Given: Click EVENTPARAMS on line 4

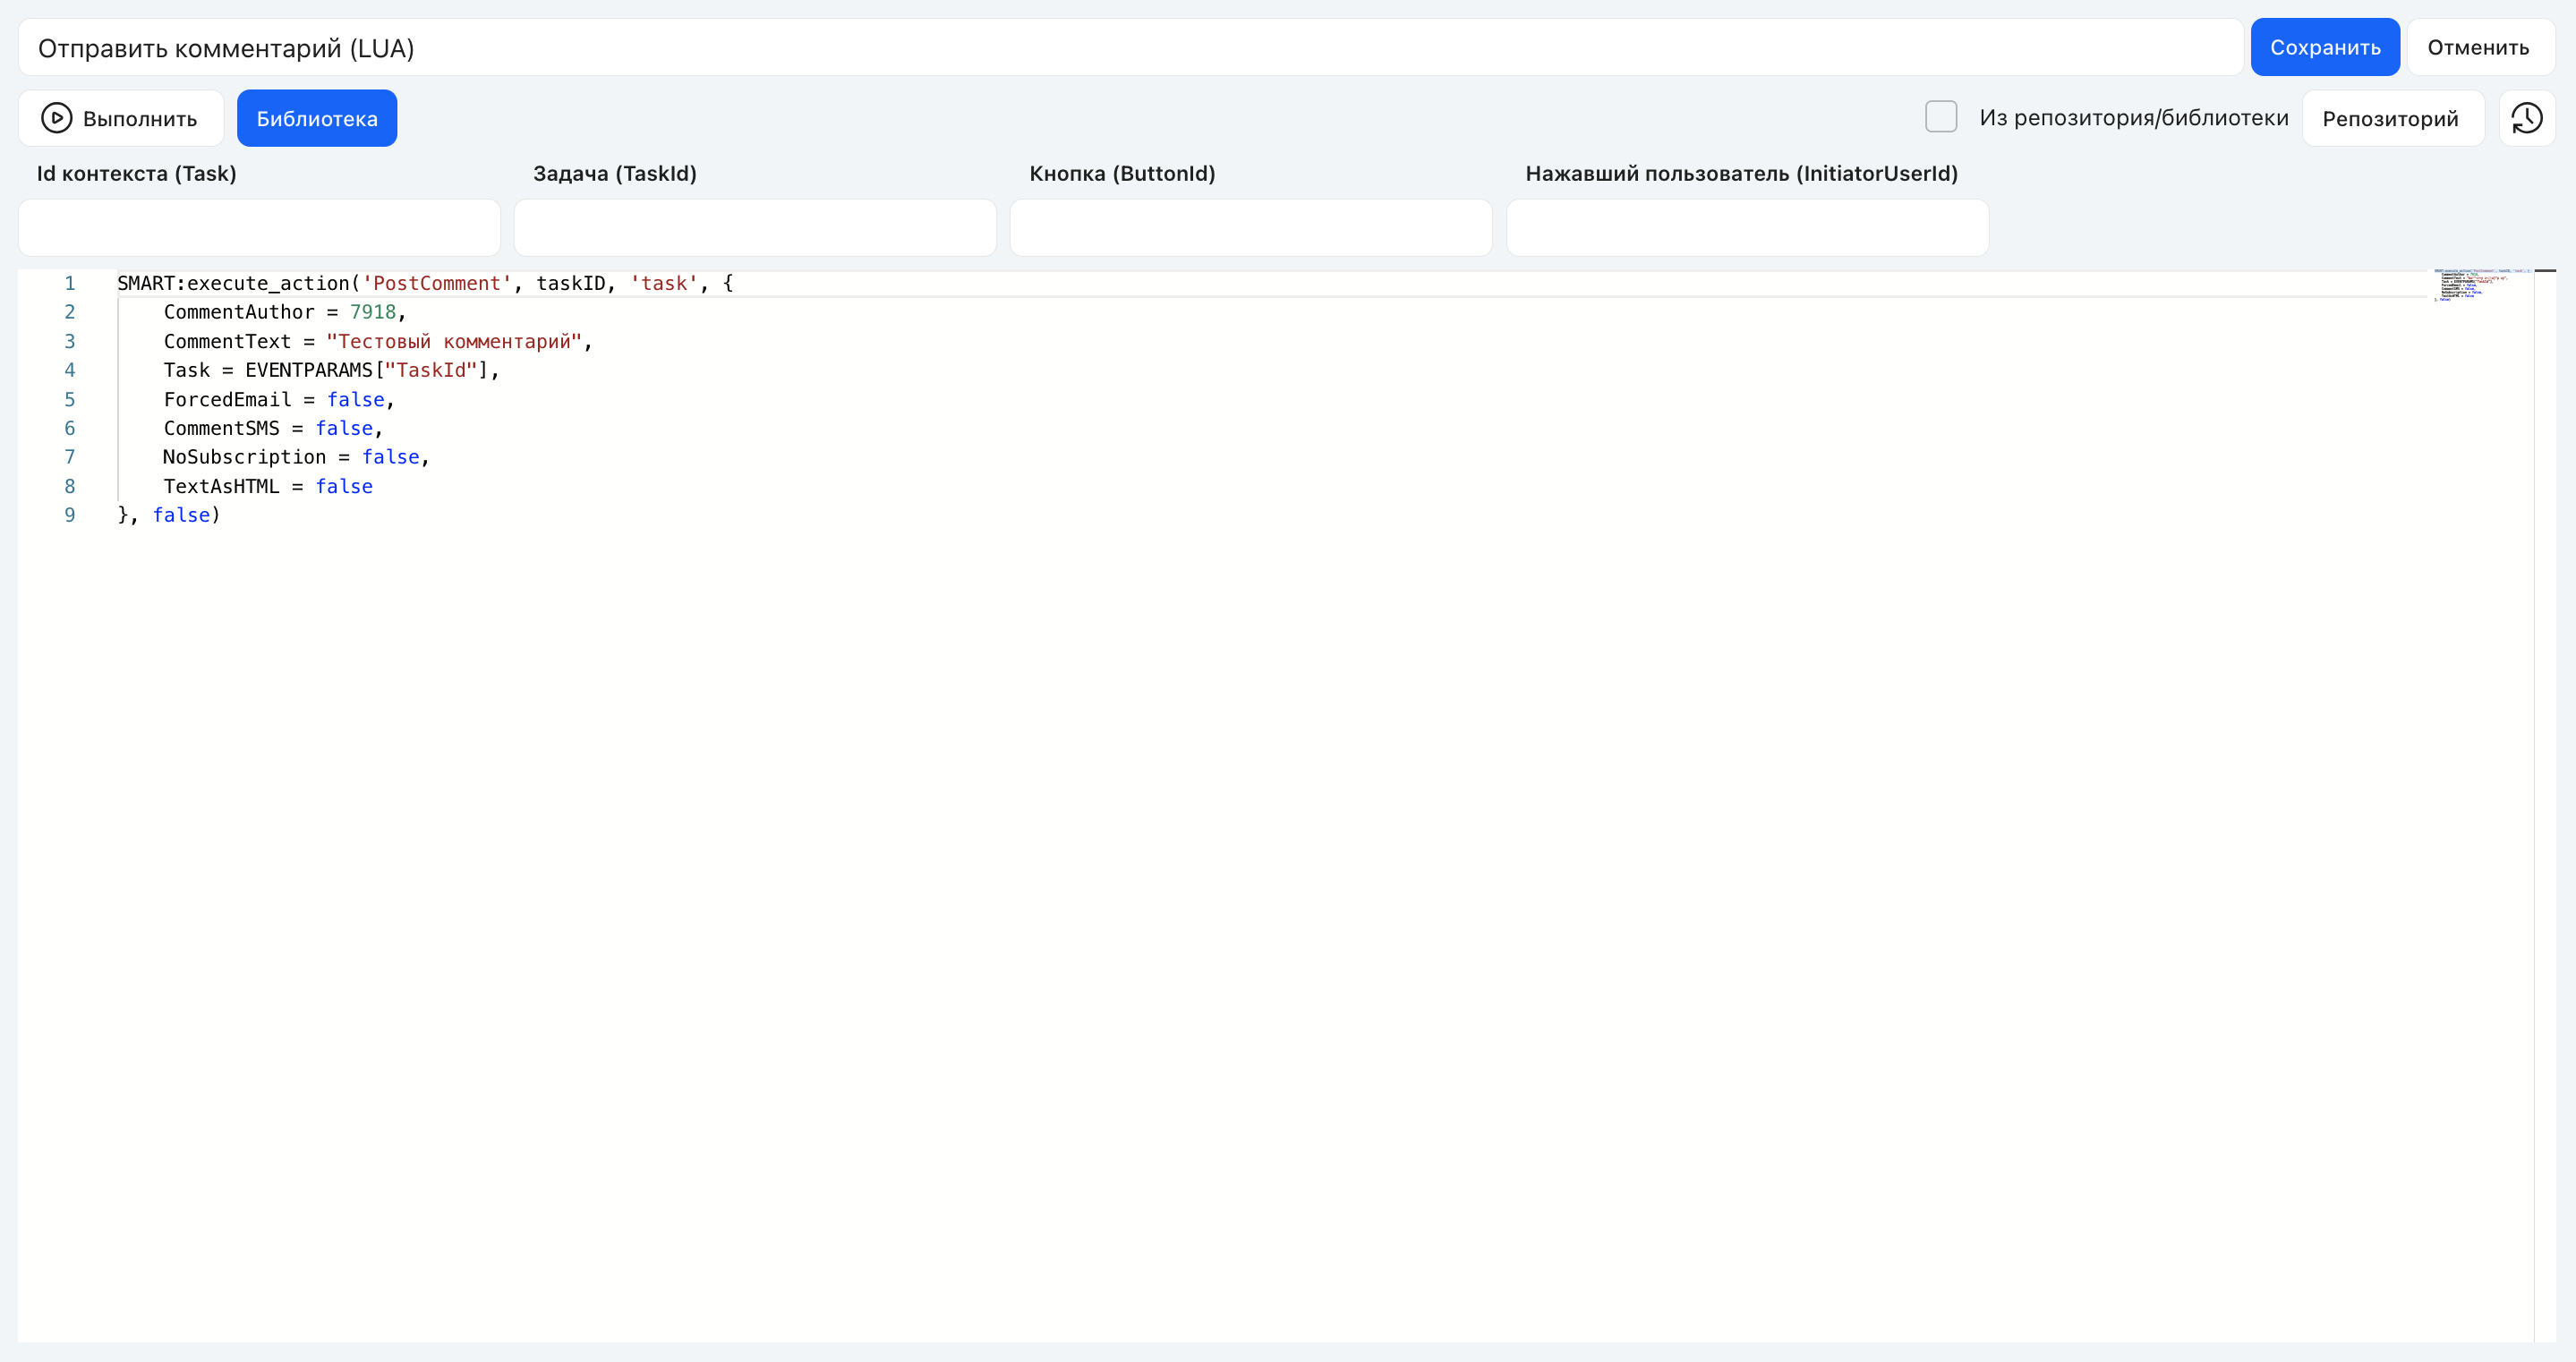Looking at the screenshot, I should (x=309, y=370).
